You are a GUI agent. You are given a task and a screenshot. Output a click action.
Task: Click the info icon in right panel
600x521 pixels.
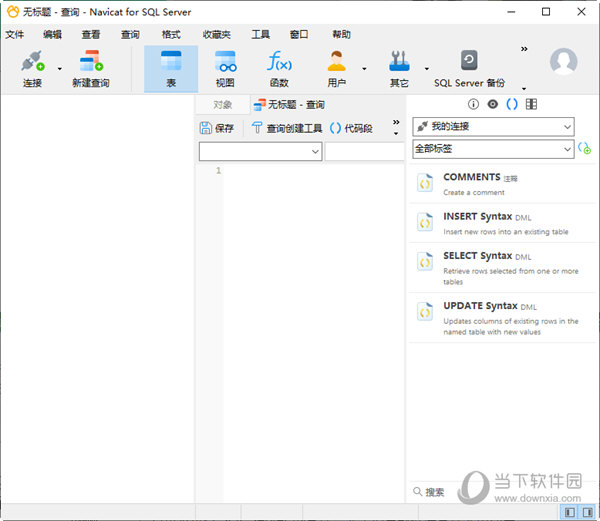click(x=474, y=104)
